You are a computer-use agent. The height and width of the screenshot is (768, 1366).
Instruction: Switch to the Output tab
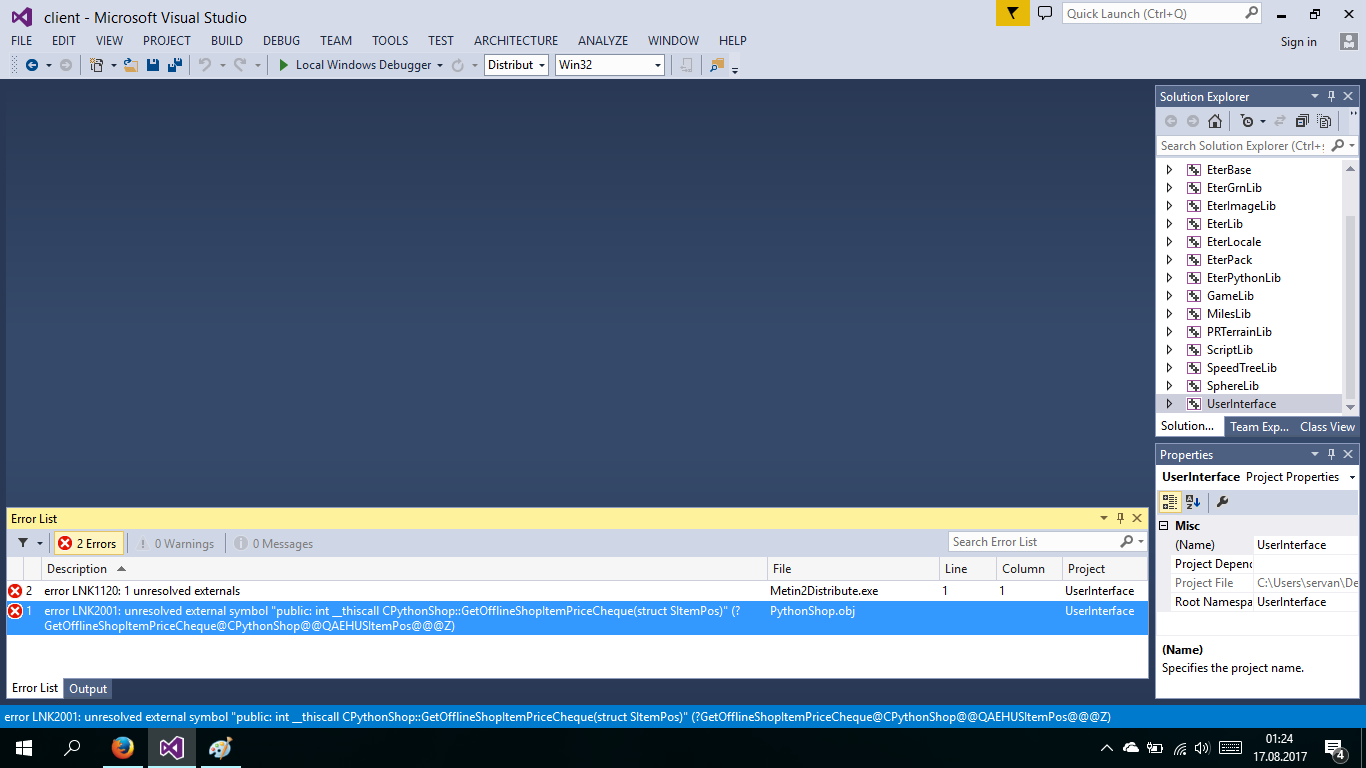(x=88, y=689)
